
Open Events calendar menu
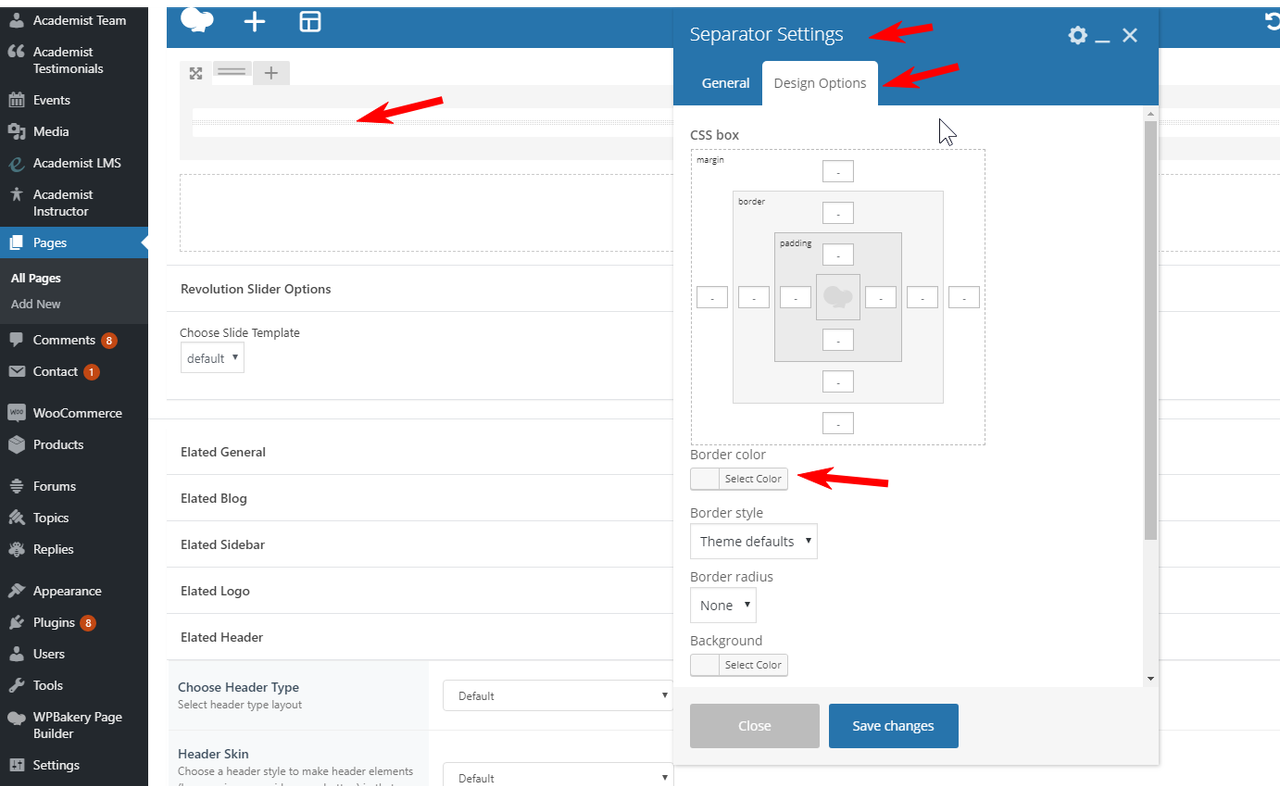74,100
